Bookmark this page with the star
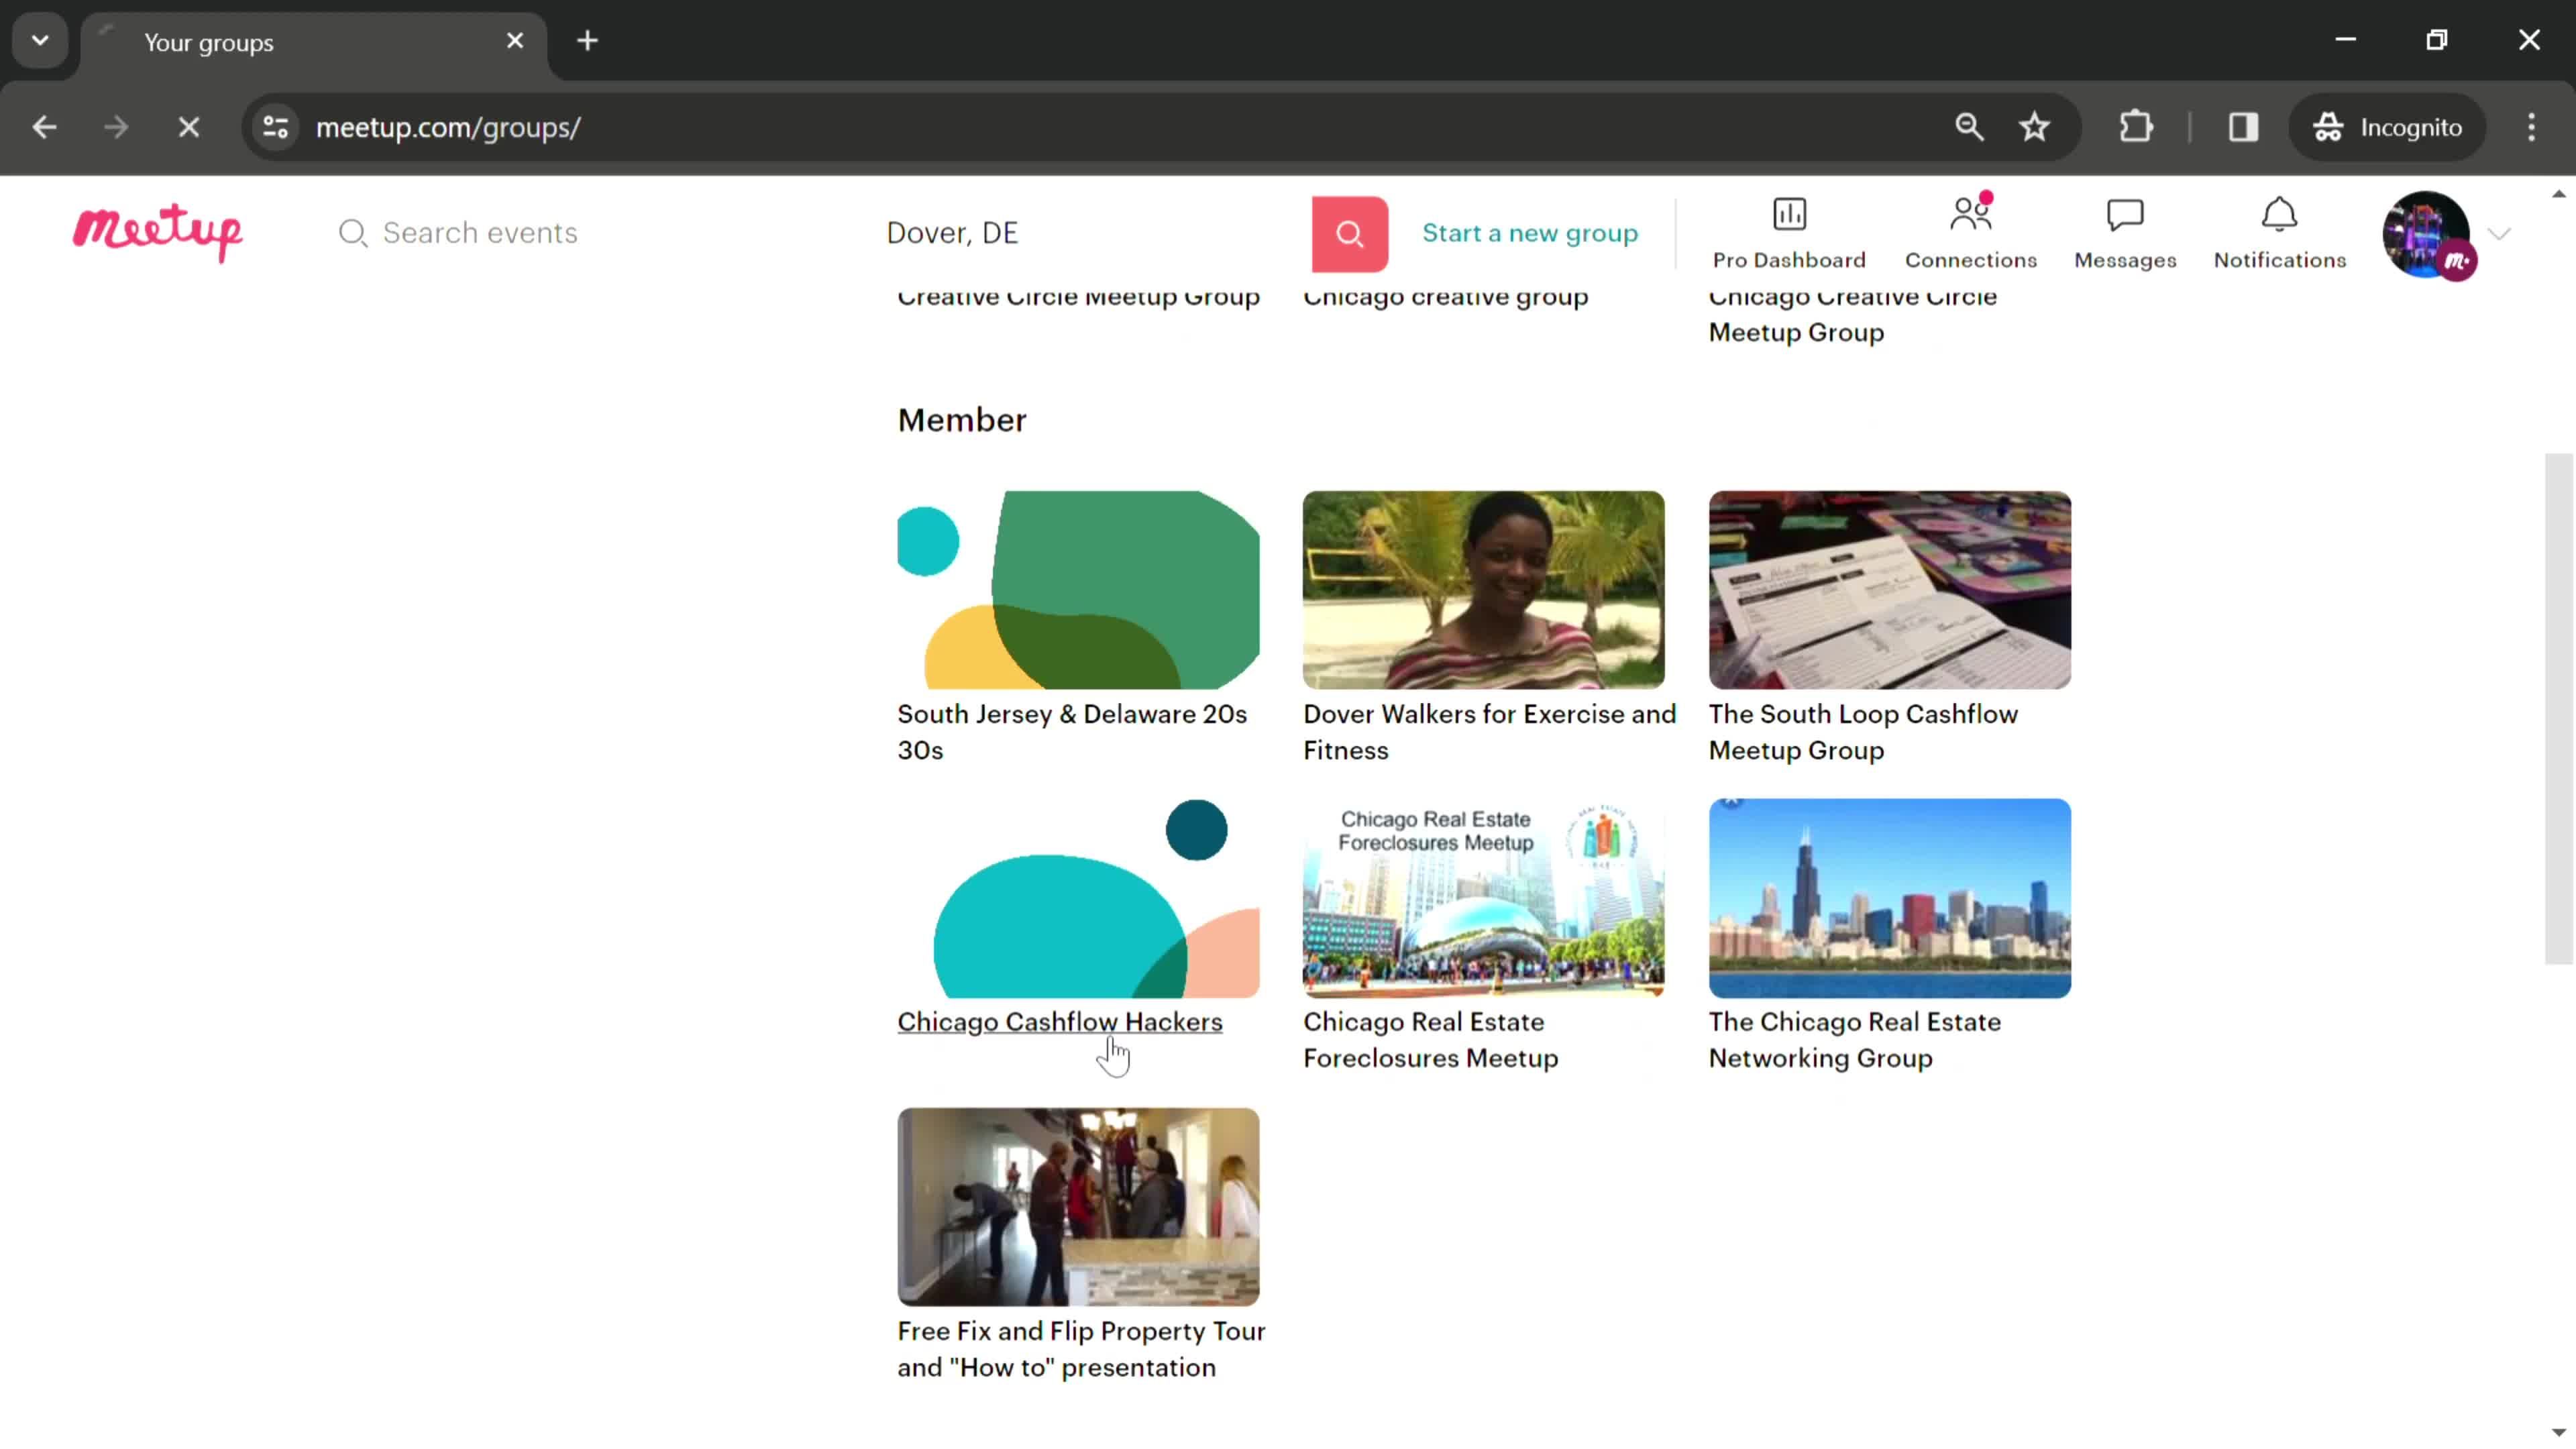2576x1449 pixels. tap(2034, 127)
